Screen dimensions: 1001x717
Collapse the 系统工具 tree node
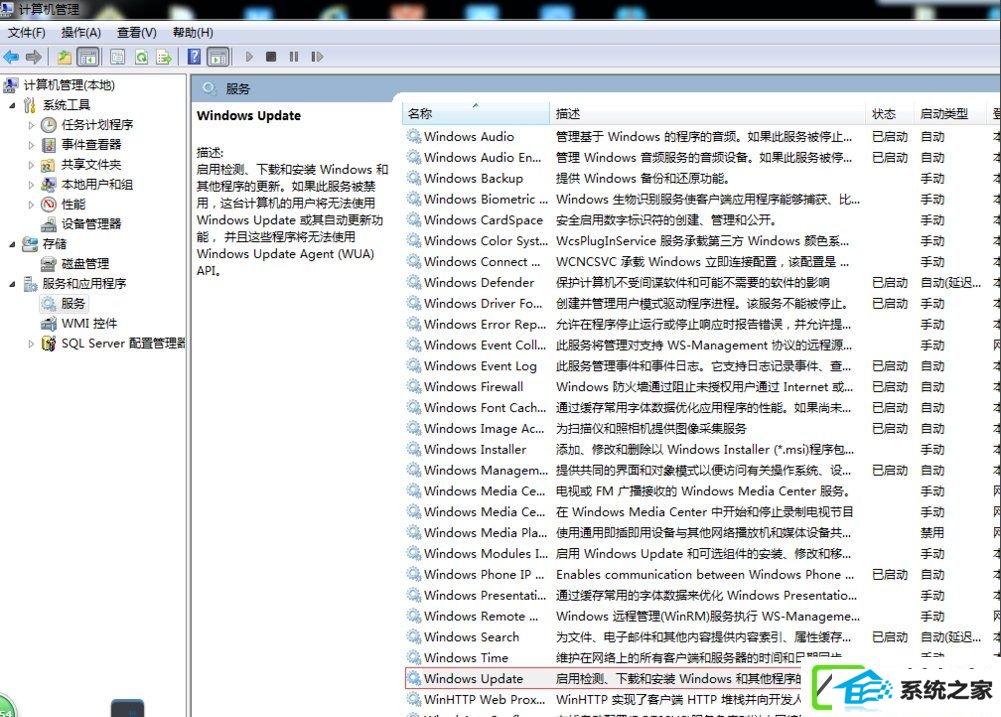[x=12, y=105]
